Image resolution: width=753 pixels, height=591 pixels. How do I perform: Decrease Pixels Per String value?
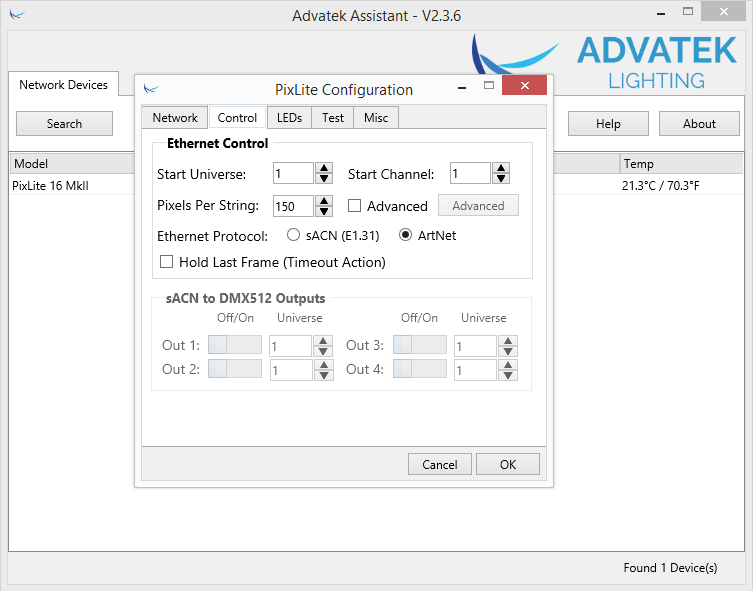click(324, 211)
